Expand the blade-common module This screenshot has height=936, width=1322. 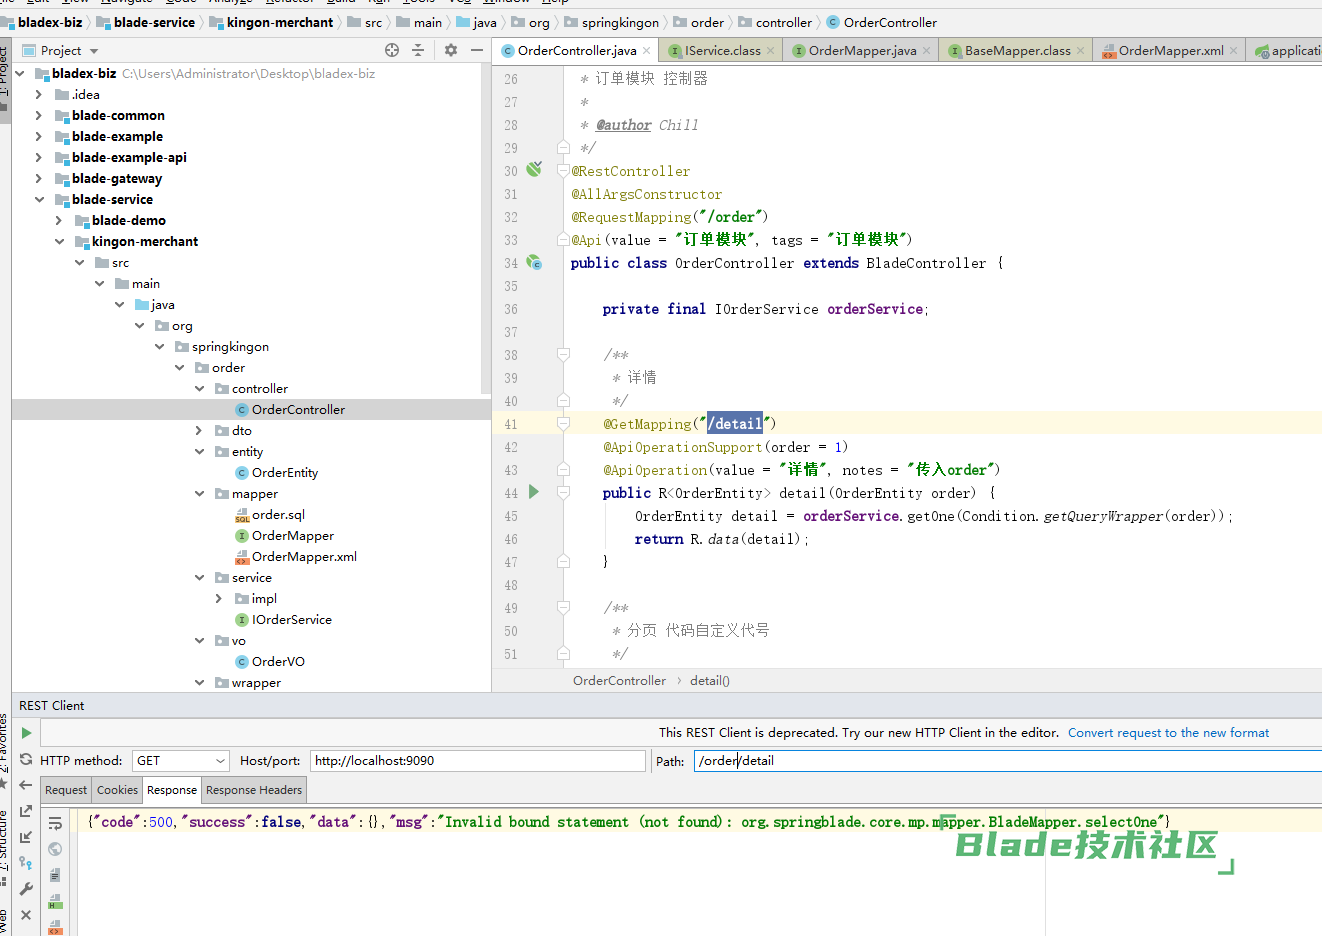pyautogui.click(x=39, y=115)
